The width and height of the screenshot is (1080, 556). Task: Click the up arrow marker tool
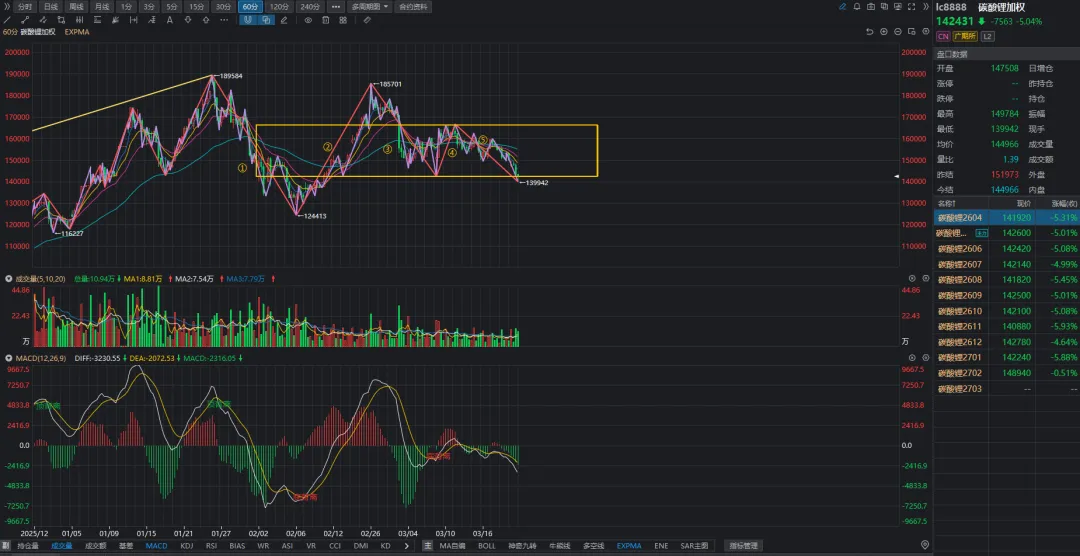206,20
